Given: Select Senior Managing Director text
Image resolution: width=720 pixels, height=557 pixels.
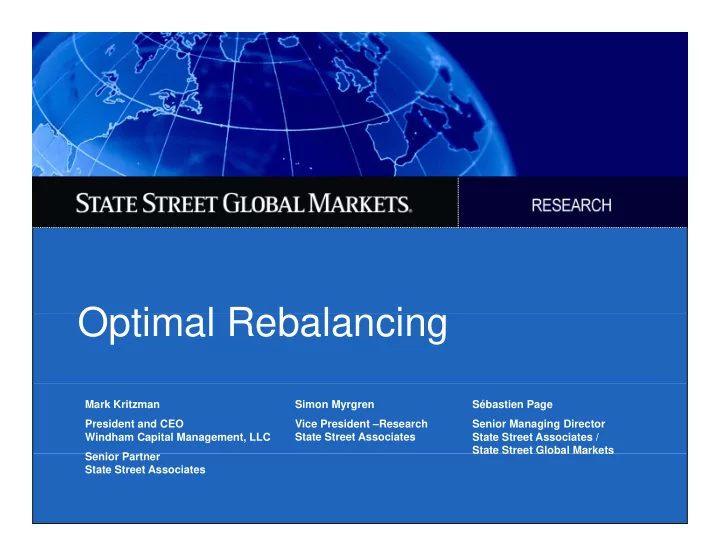Looking at the screenshot, I should pyautogui.click(x=538, y=424).
